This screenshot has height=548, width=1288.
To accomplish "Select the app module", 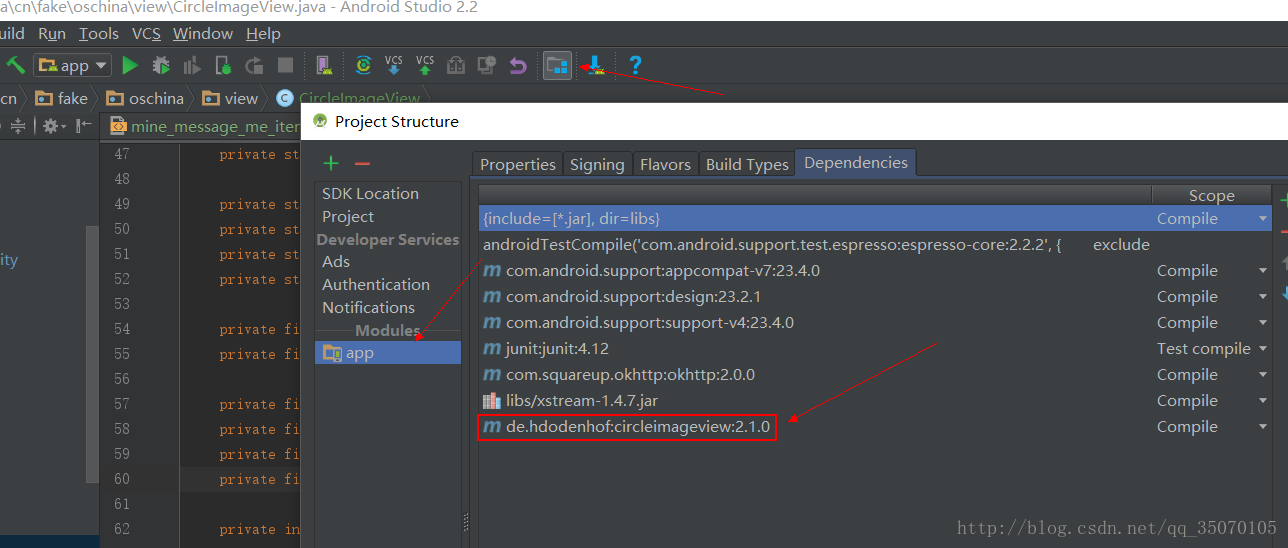I will 388,353.
